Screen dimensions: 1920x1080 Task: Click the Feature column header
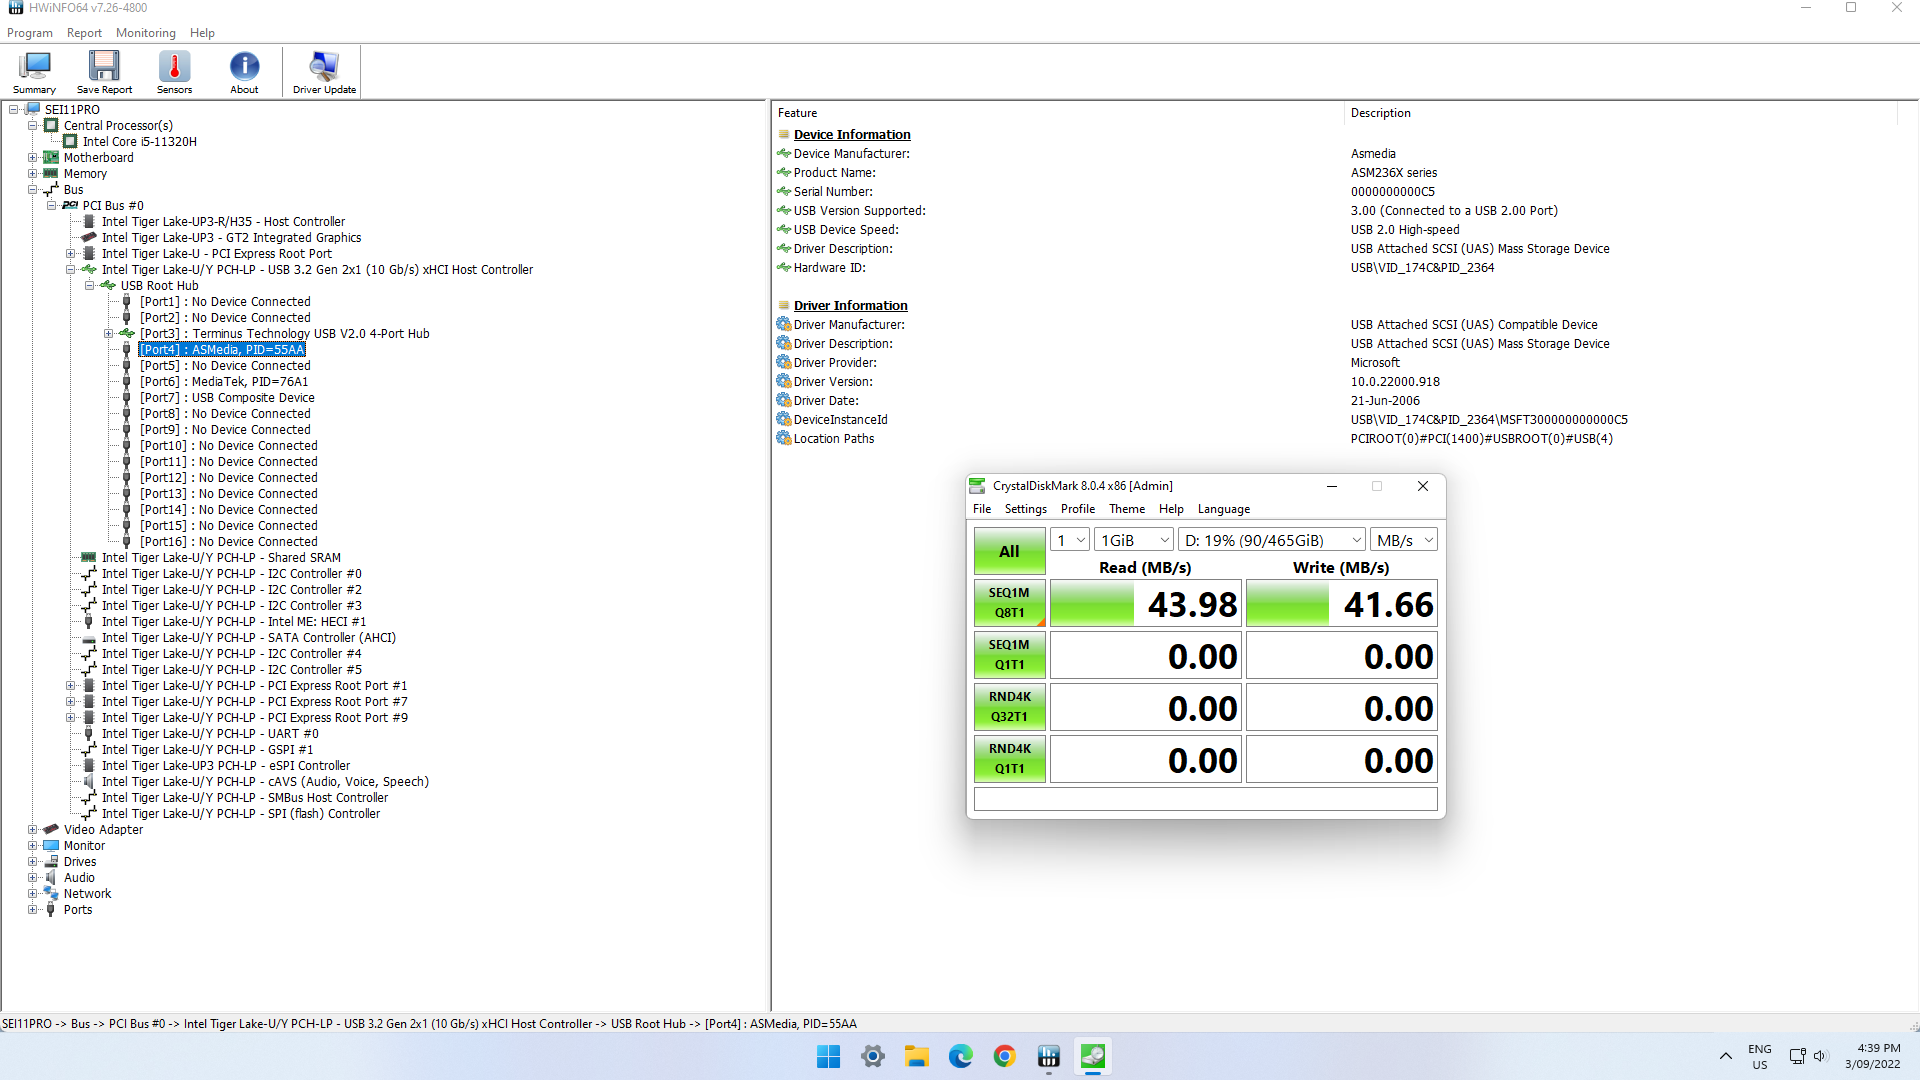pyautogui.click(x=797, y=113)
